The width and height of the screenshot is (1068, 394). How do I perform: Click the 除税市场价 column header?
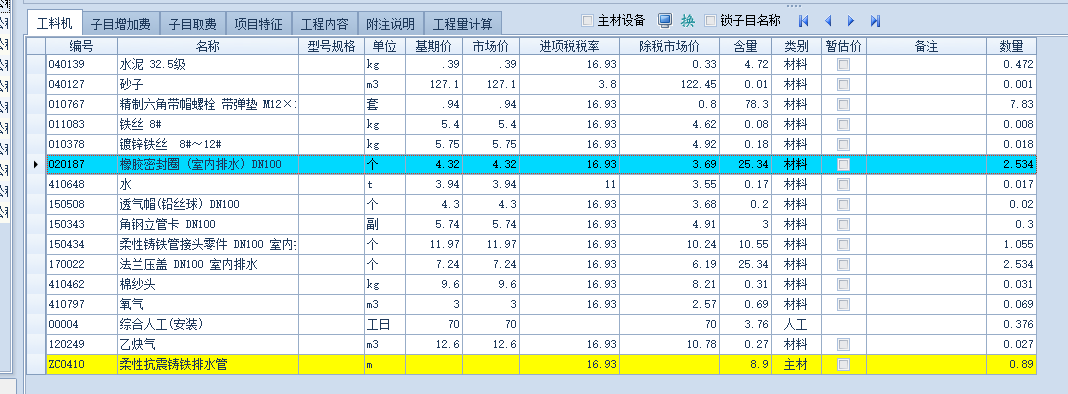click(670, 46)
